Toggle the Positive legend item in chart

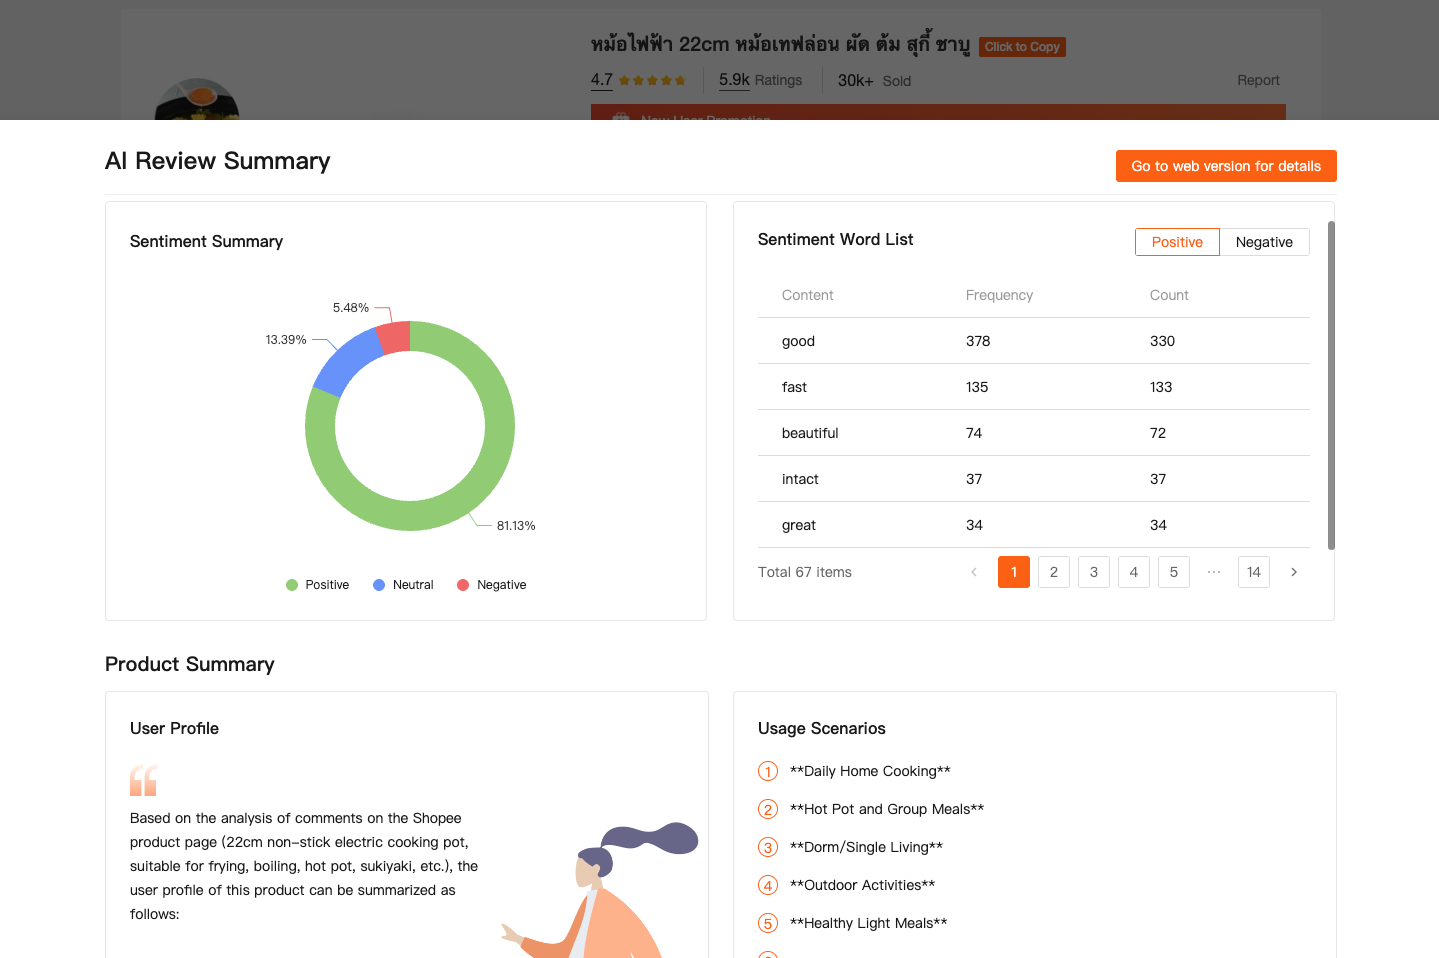point(317,585)
